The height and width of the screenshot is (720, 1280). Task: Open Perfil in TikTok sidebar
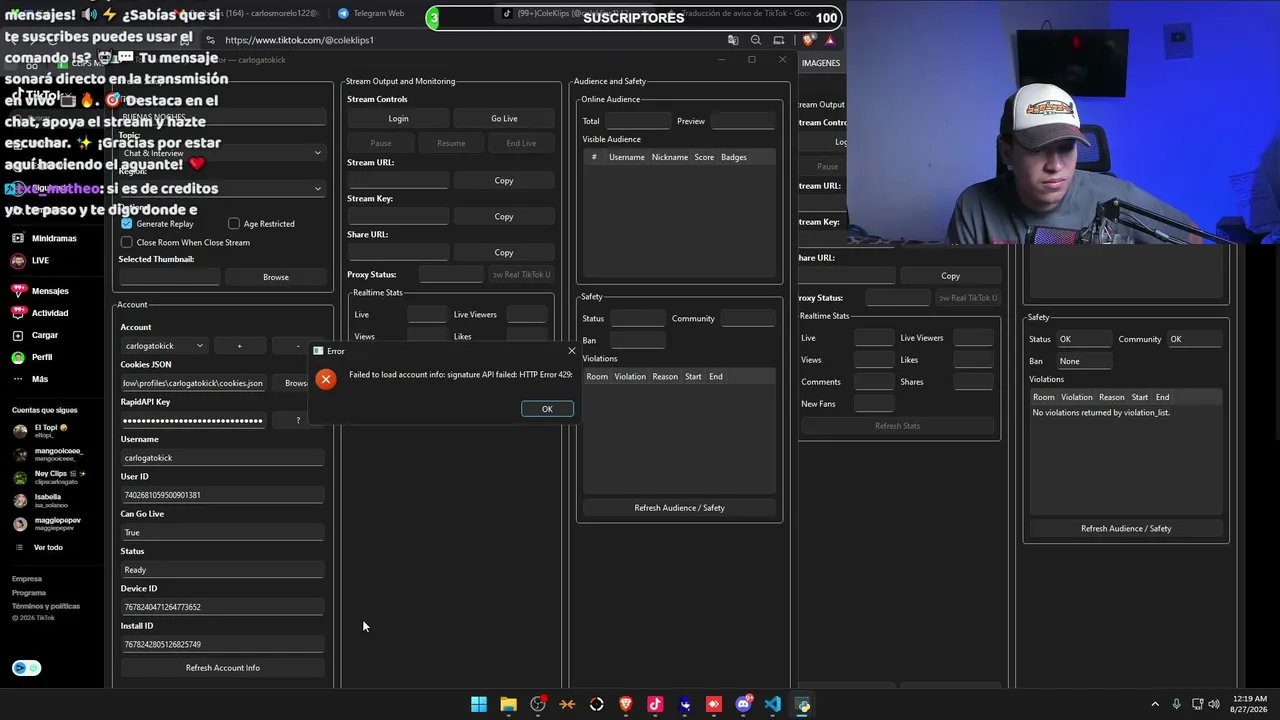(32, 357)
